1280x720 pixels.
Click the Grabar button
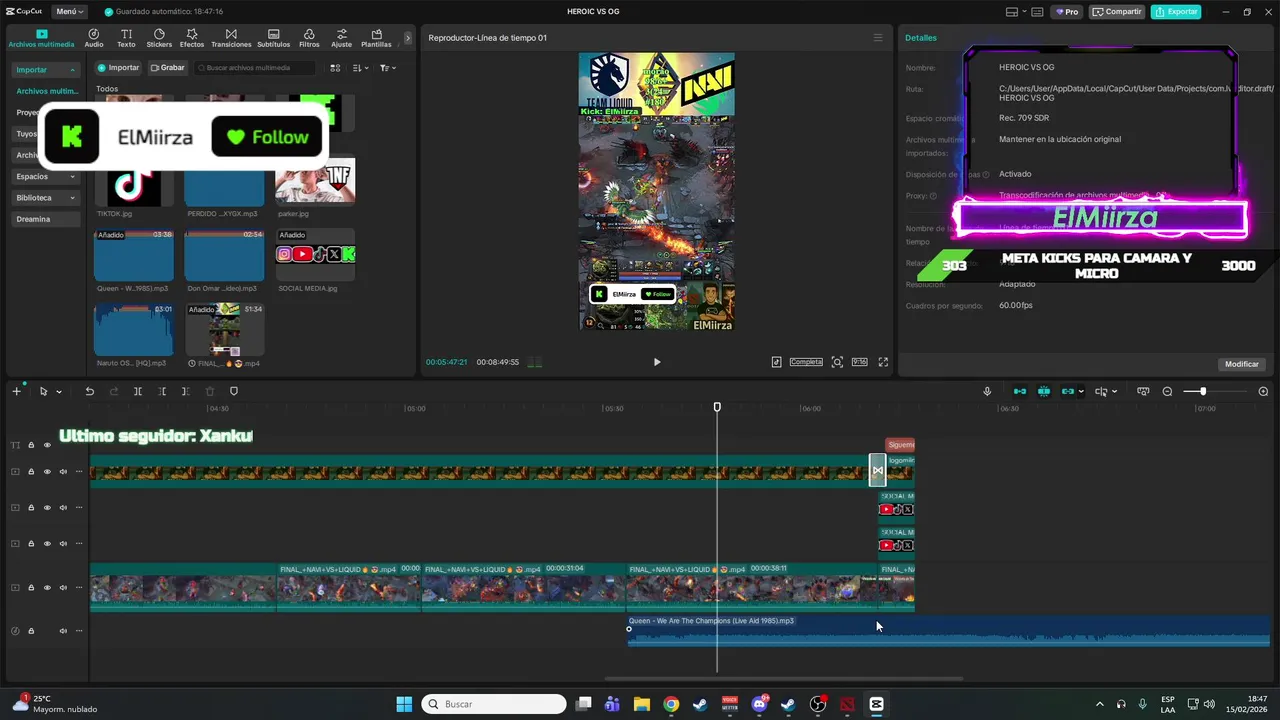(167, 68)
